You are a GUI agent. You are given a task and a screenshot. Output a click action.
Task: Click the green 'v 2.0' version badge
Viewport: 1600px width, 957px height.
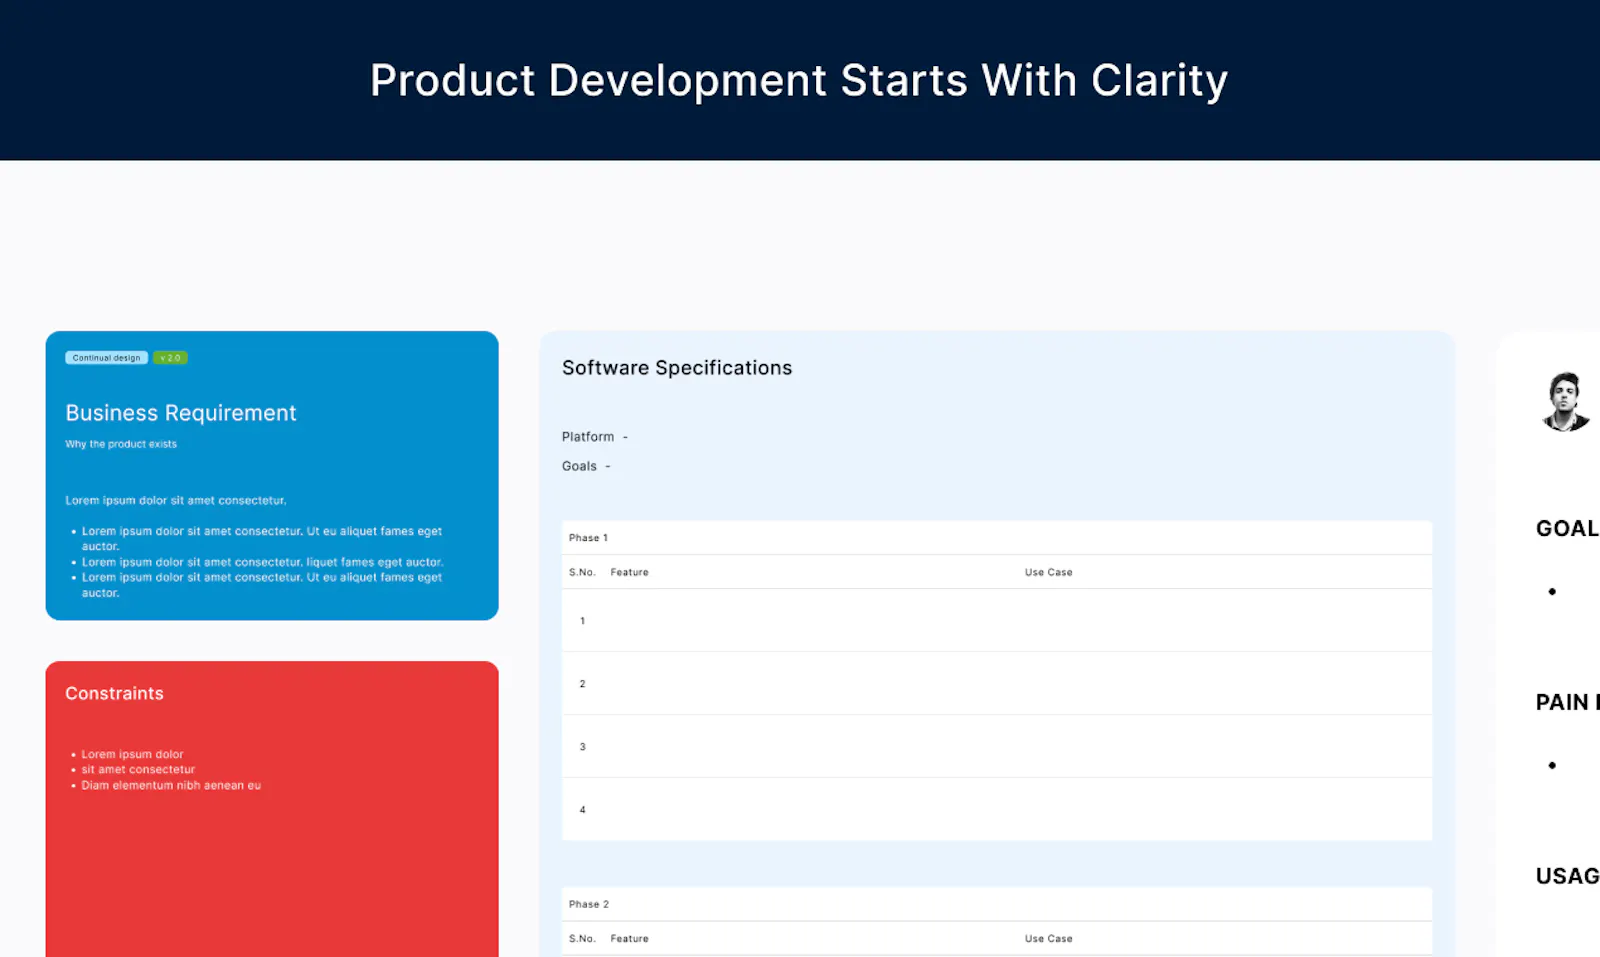pos(170,358)
